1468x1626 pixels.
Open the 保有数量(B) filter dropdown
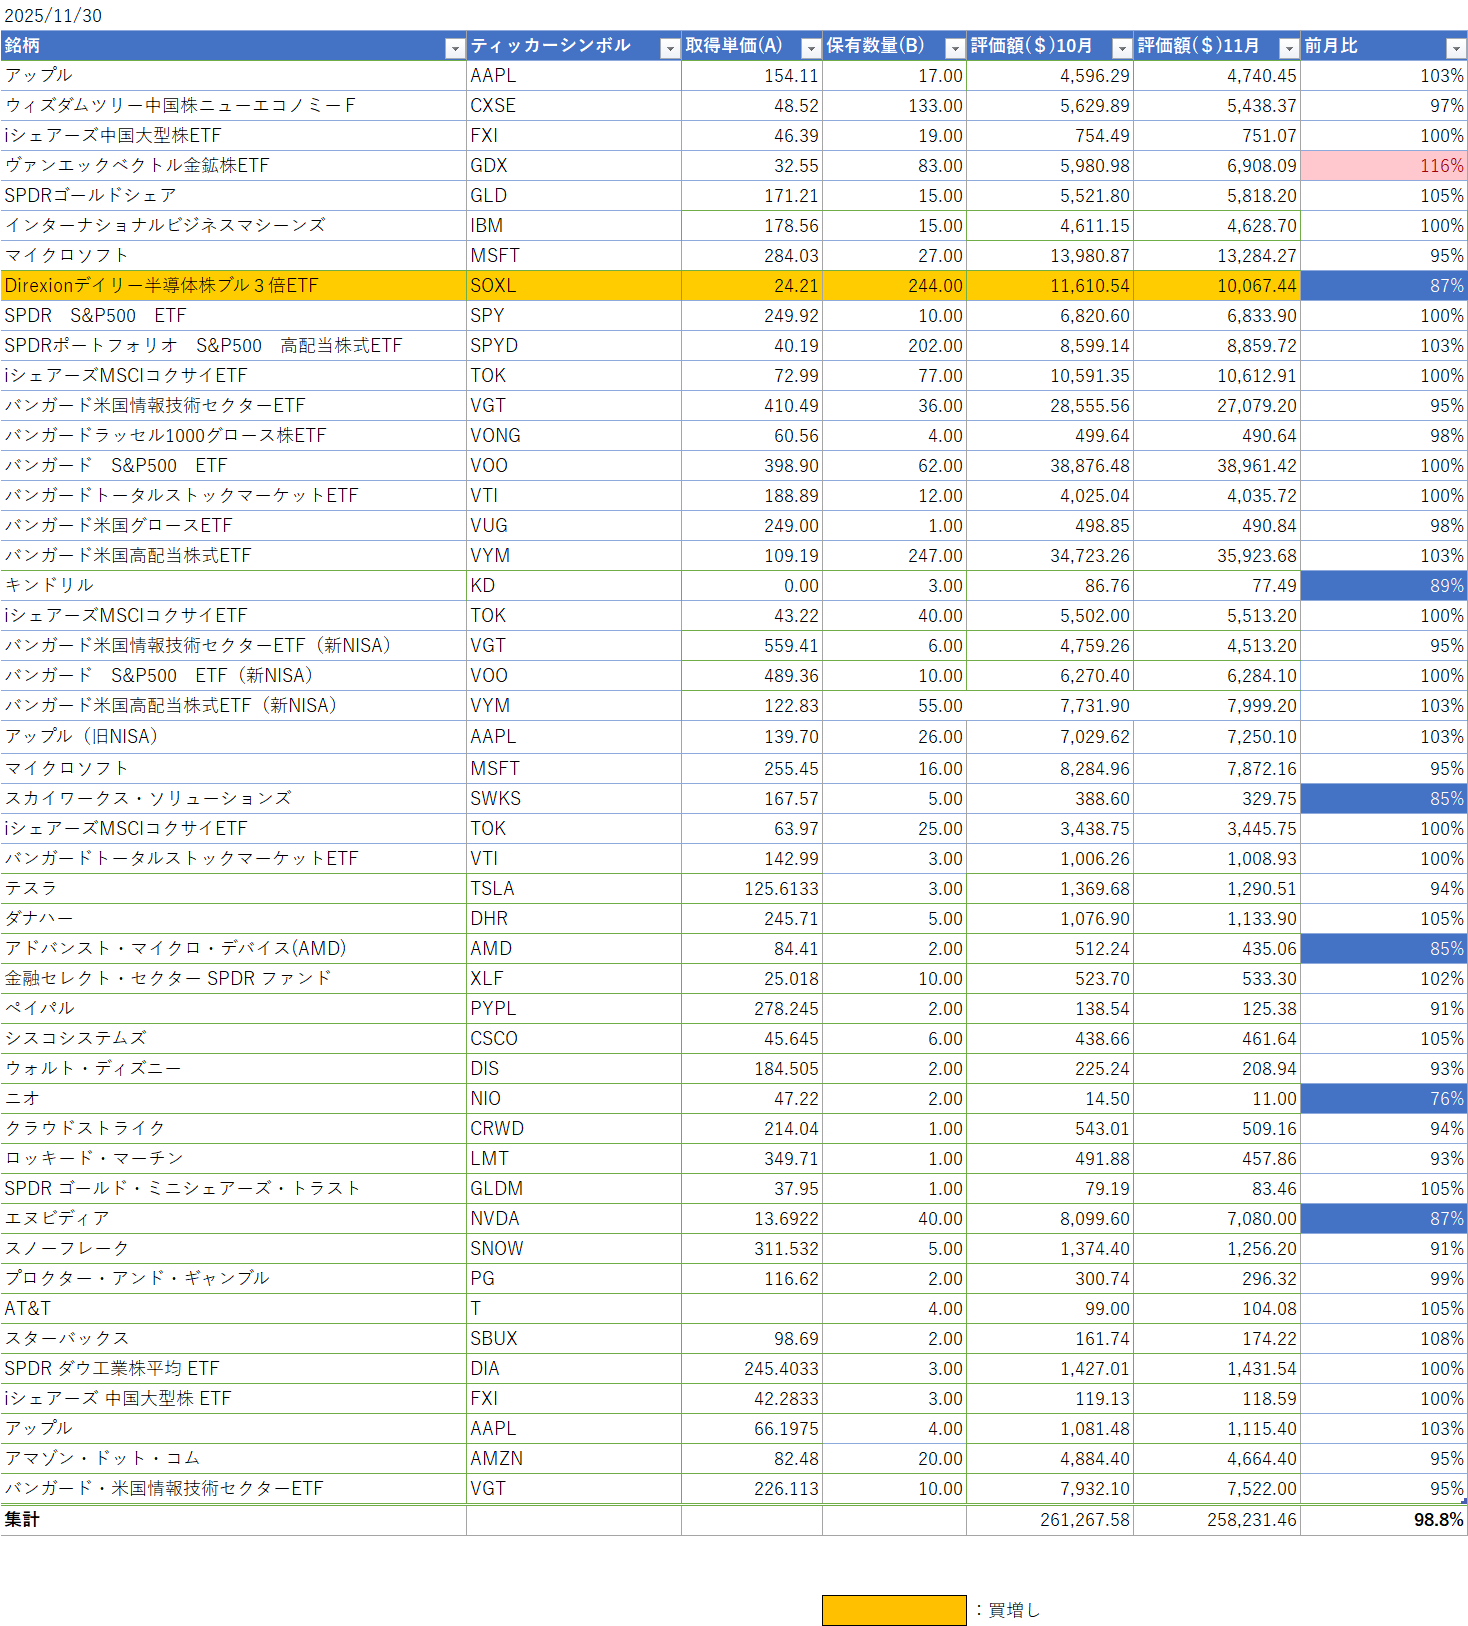pyautogui.click(x=955, y=48)
